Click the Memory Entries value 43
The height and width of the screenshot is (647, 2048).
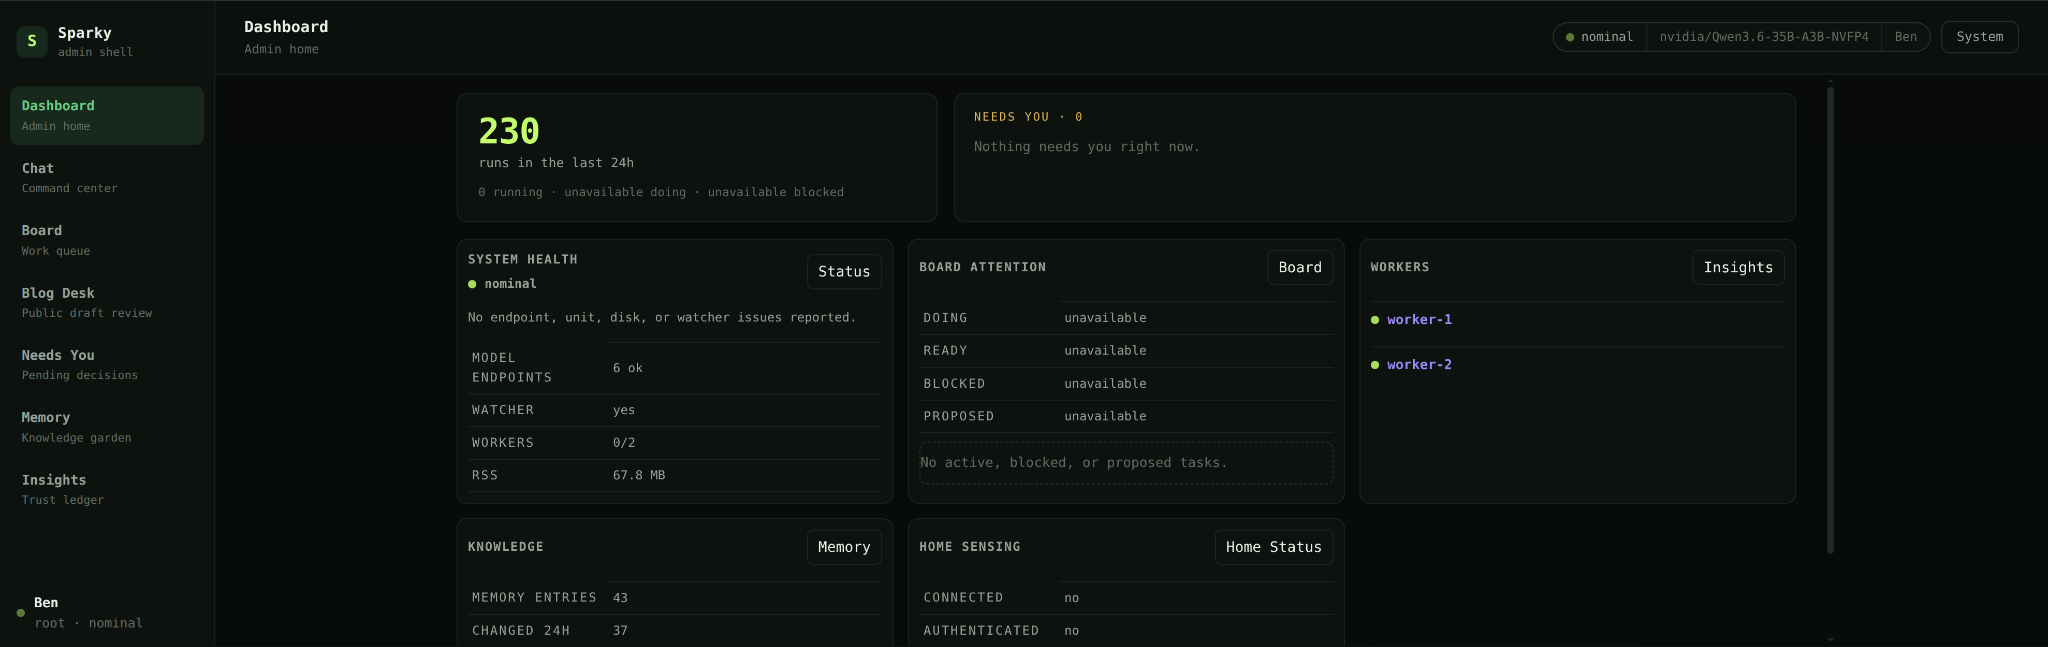click(x=620, y=598)
